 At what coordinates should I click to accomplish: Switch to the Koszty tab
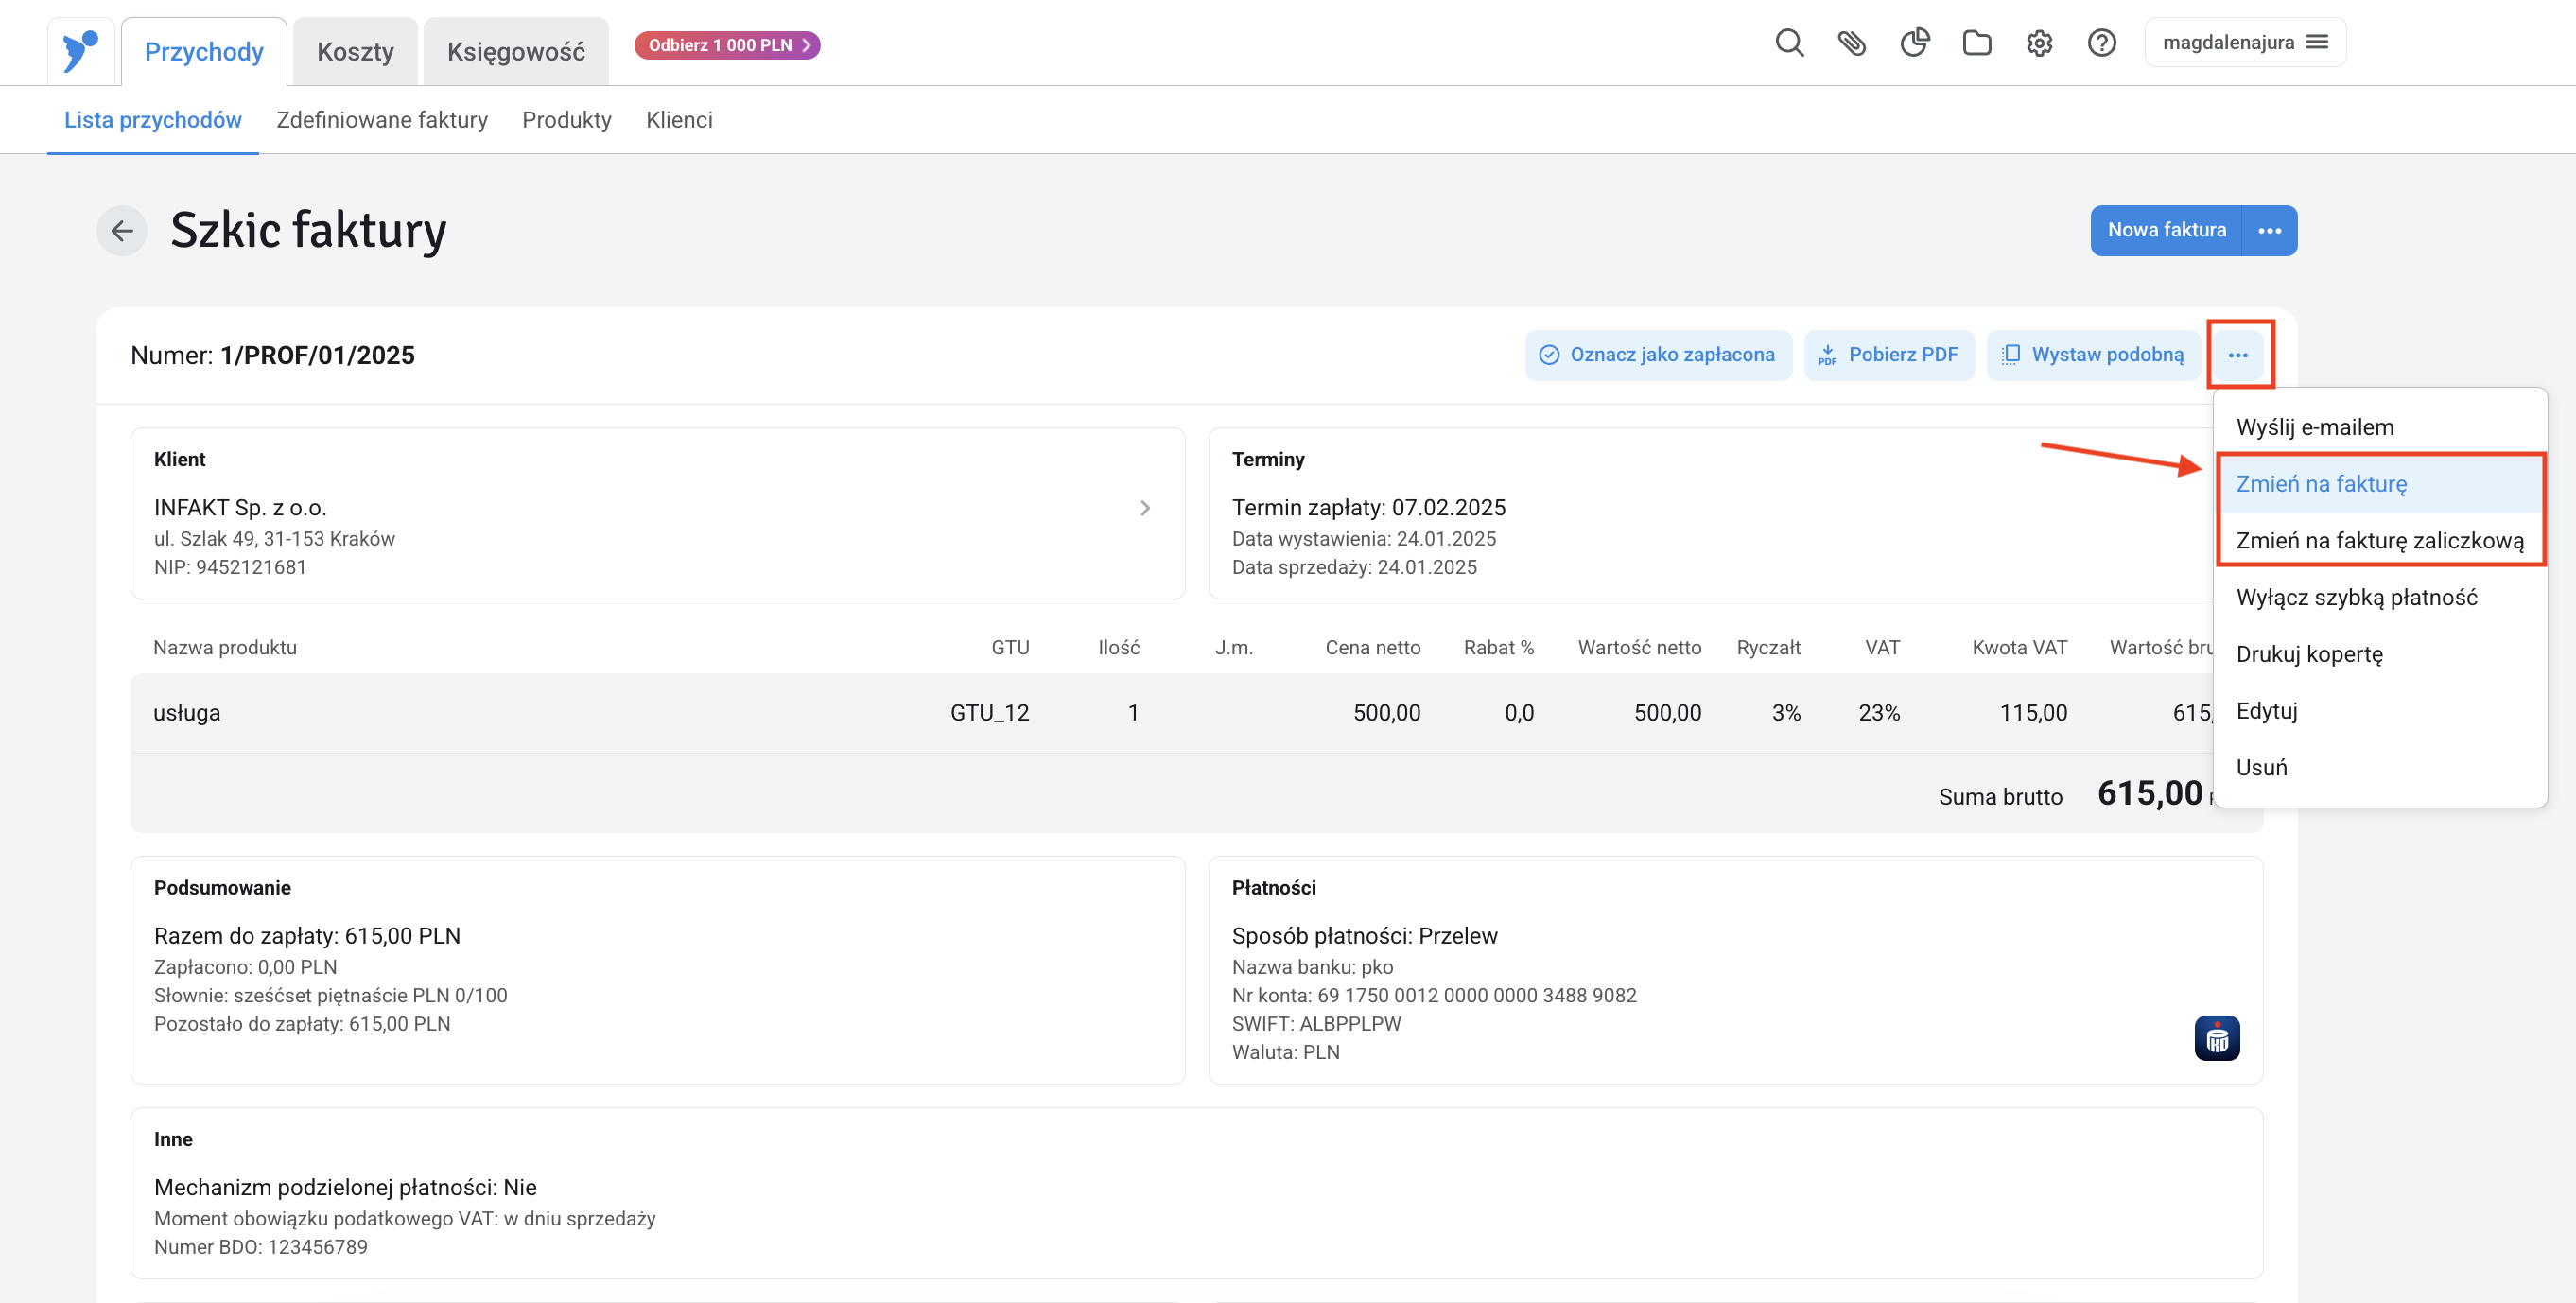coord(355,52)
